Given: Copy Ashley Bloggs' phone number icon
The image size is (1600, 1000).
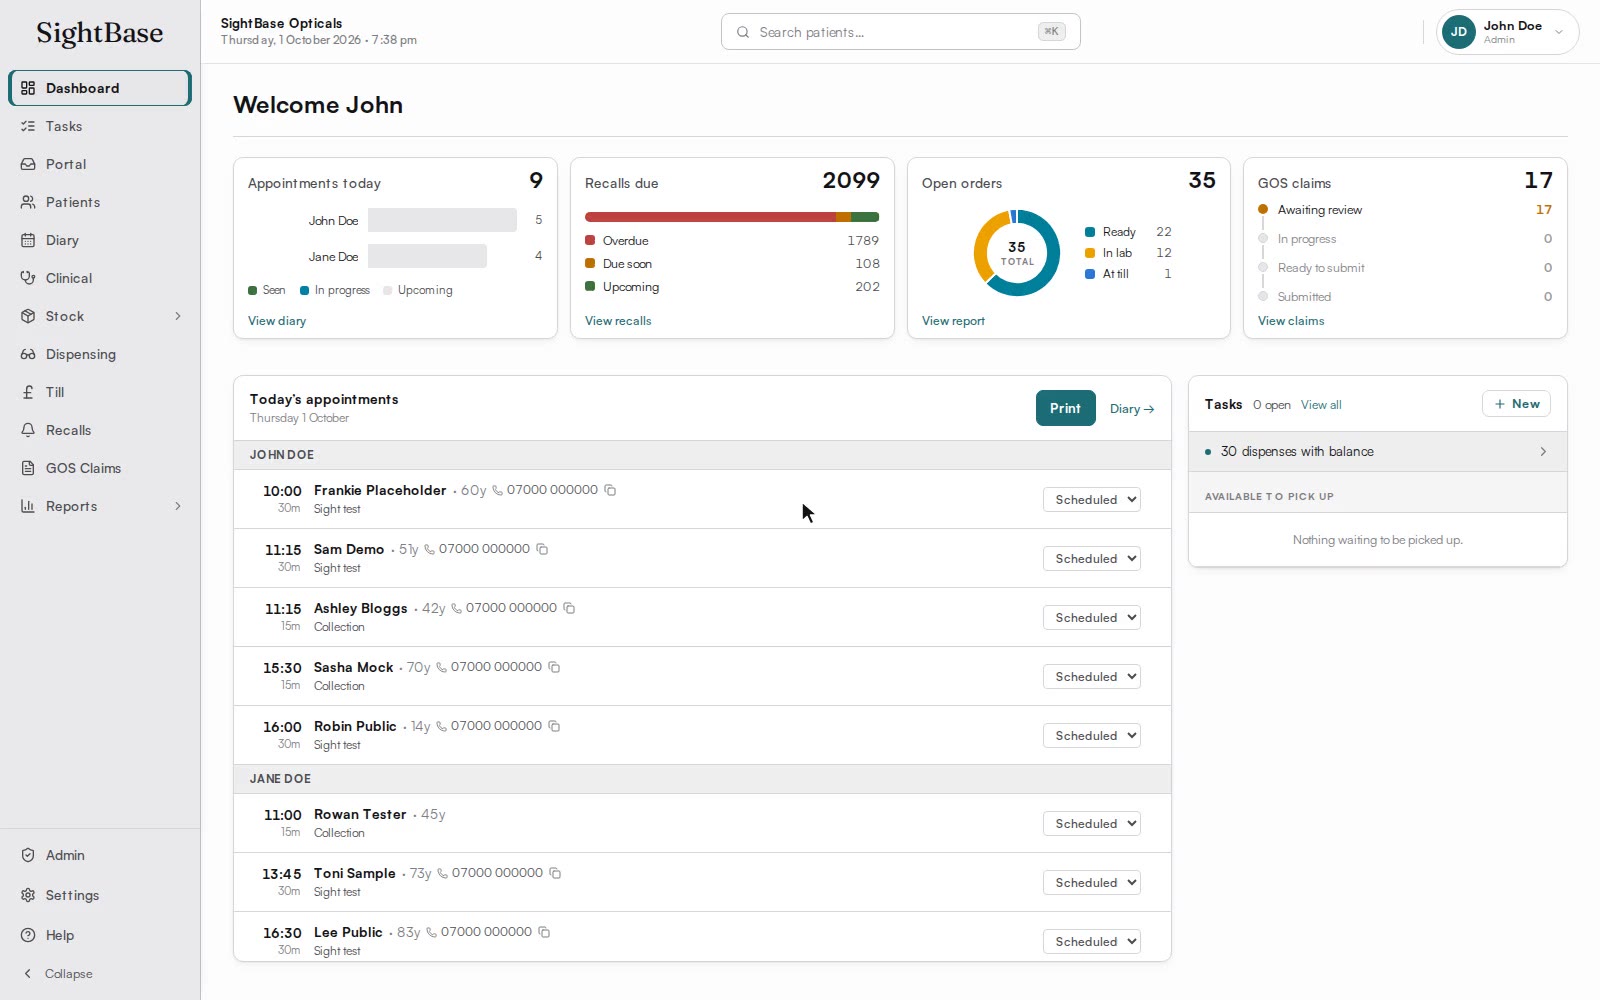Looking at the screenshot, I should click(569, 608).
